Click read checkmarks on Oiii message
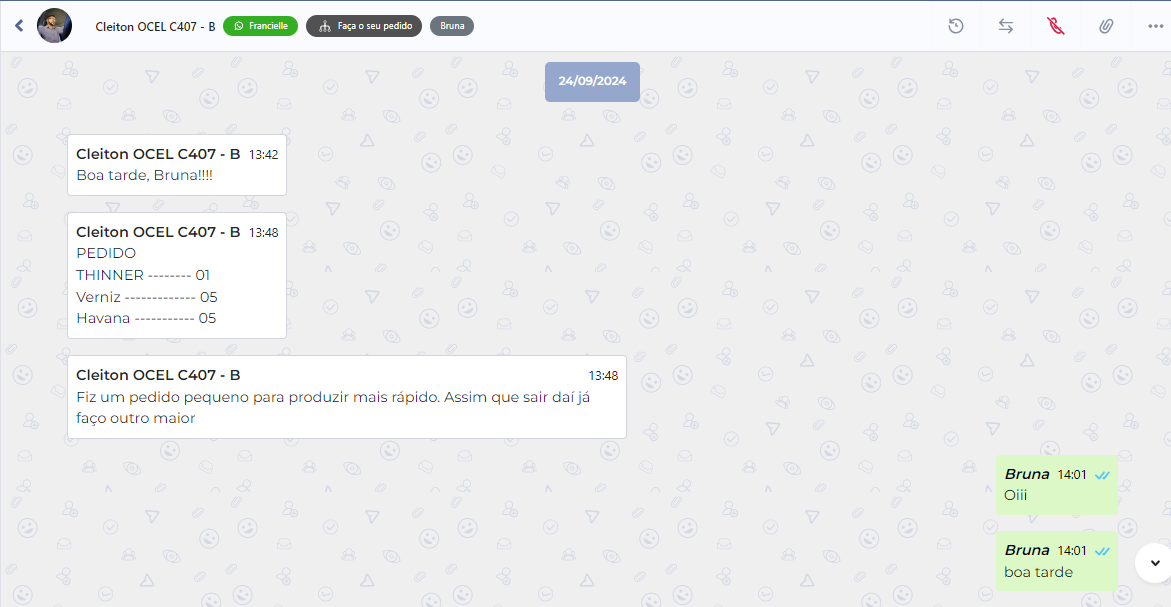 tap(1102, 475)
